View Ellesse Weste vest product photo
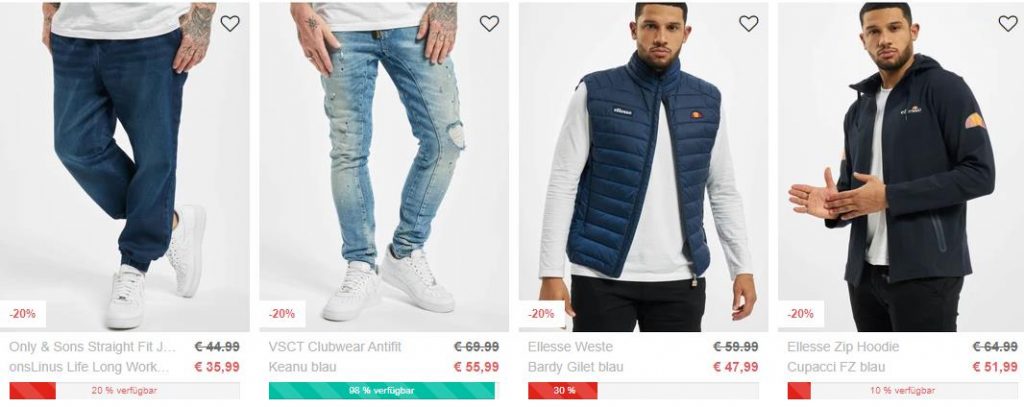 (x=643, y=167)
